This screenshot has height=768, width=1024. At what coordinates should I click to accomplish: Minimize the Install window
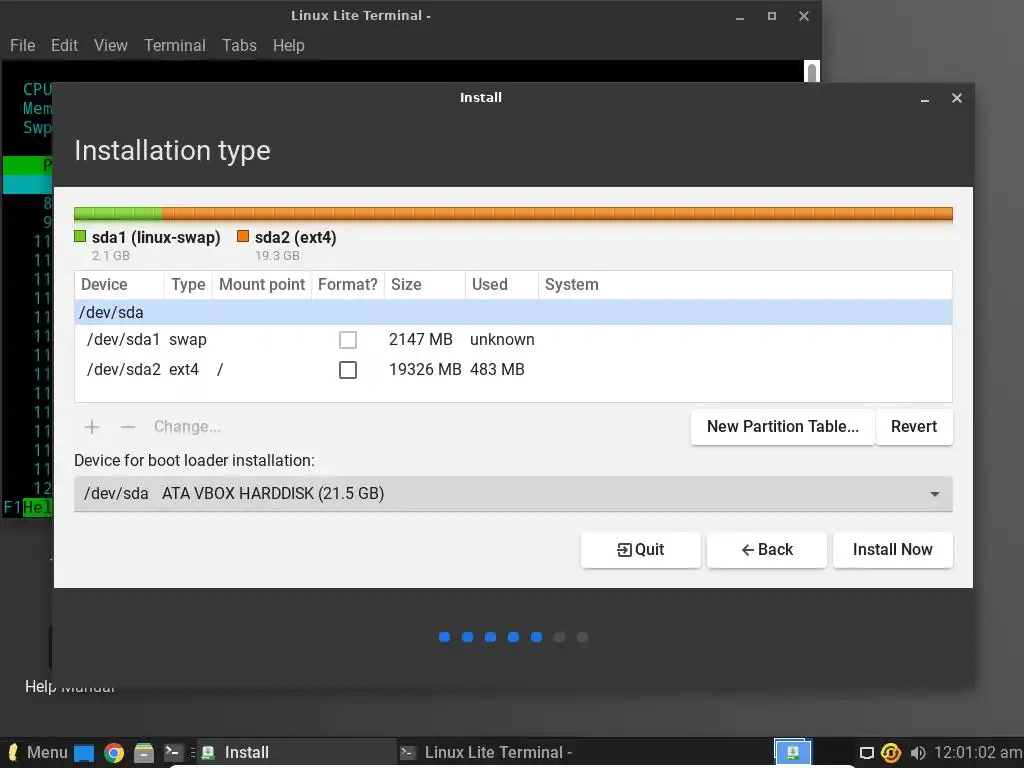[x=925, y=99]
